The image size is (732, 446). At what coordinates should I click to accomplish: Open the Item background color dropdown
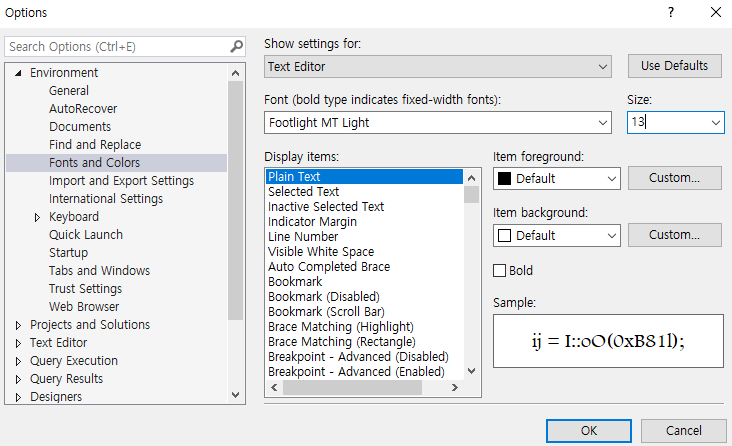tap(556, 235)
